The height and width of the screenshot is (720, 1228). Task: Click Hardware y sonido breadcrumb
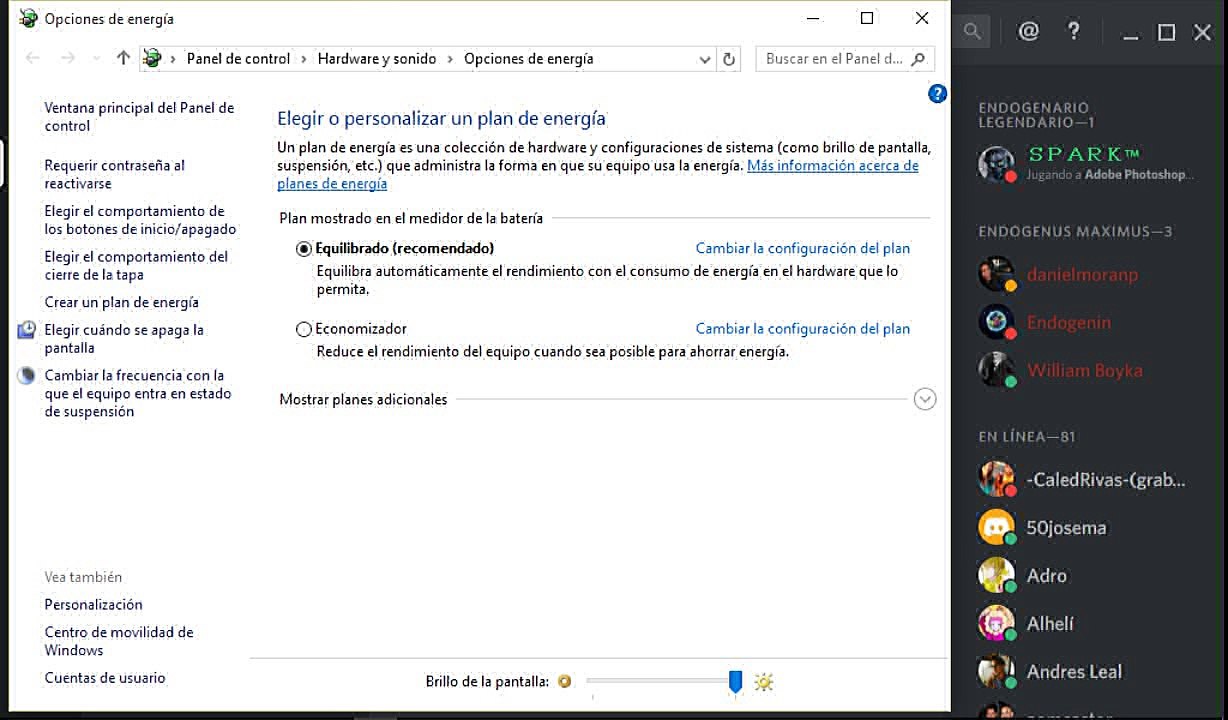(377, 59)
